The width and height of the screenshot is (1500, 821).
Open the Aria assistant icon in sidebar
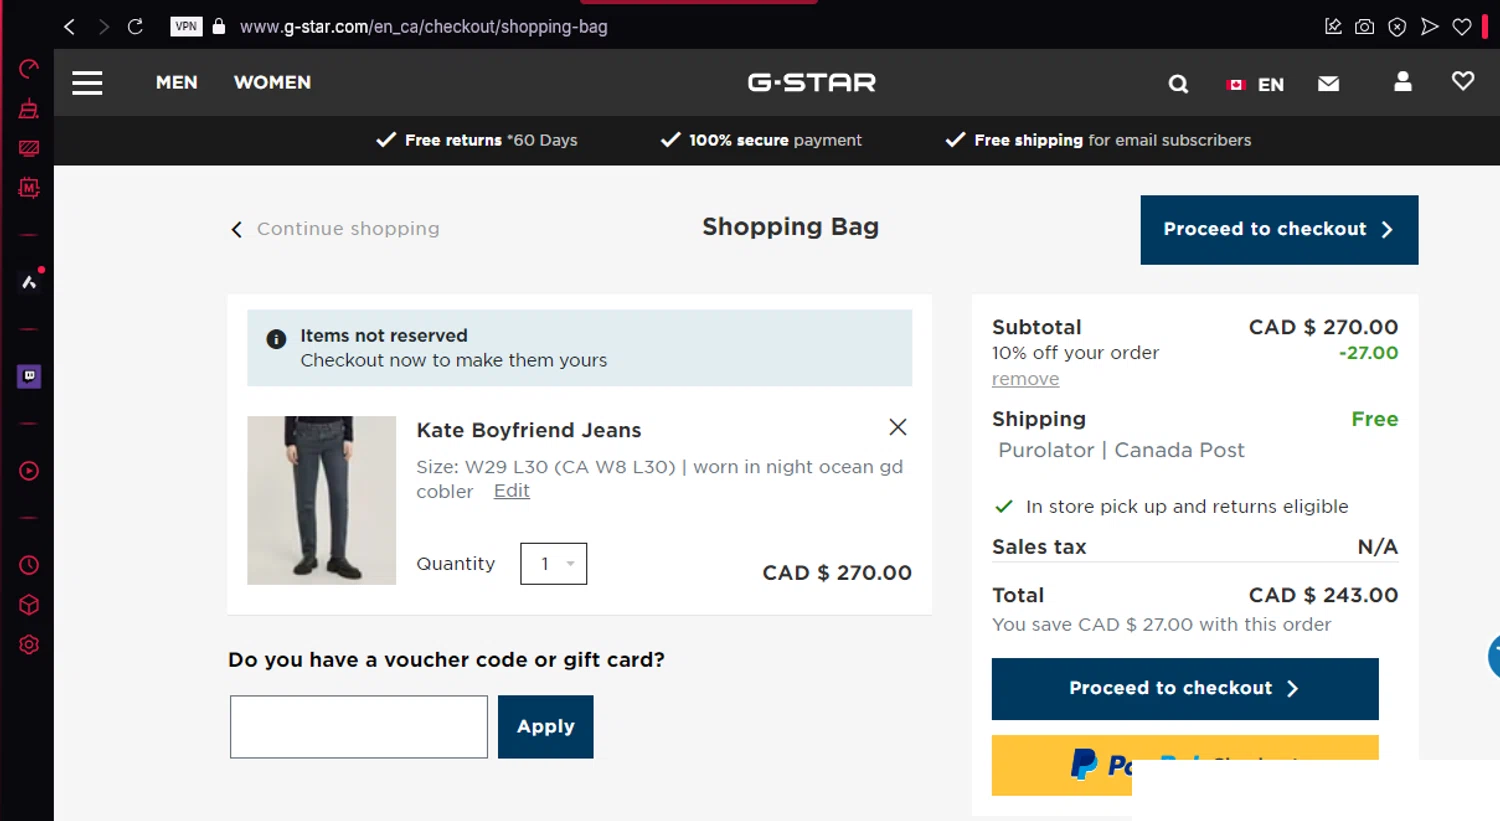29,282
